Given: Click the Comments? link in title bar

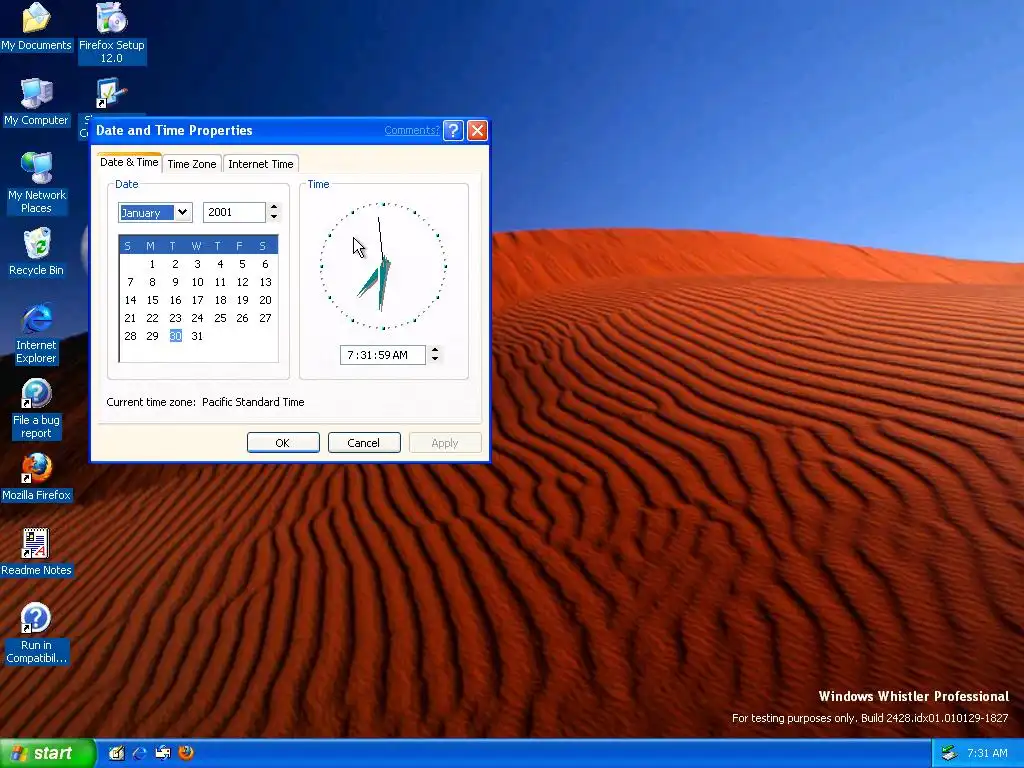Looking at the screenshot, I should click(411, 131).
